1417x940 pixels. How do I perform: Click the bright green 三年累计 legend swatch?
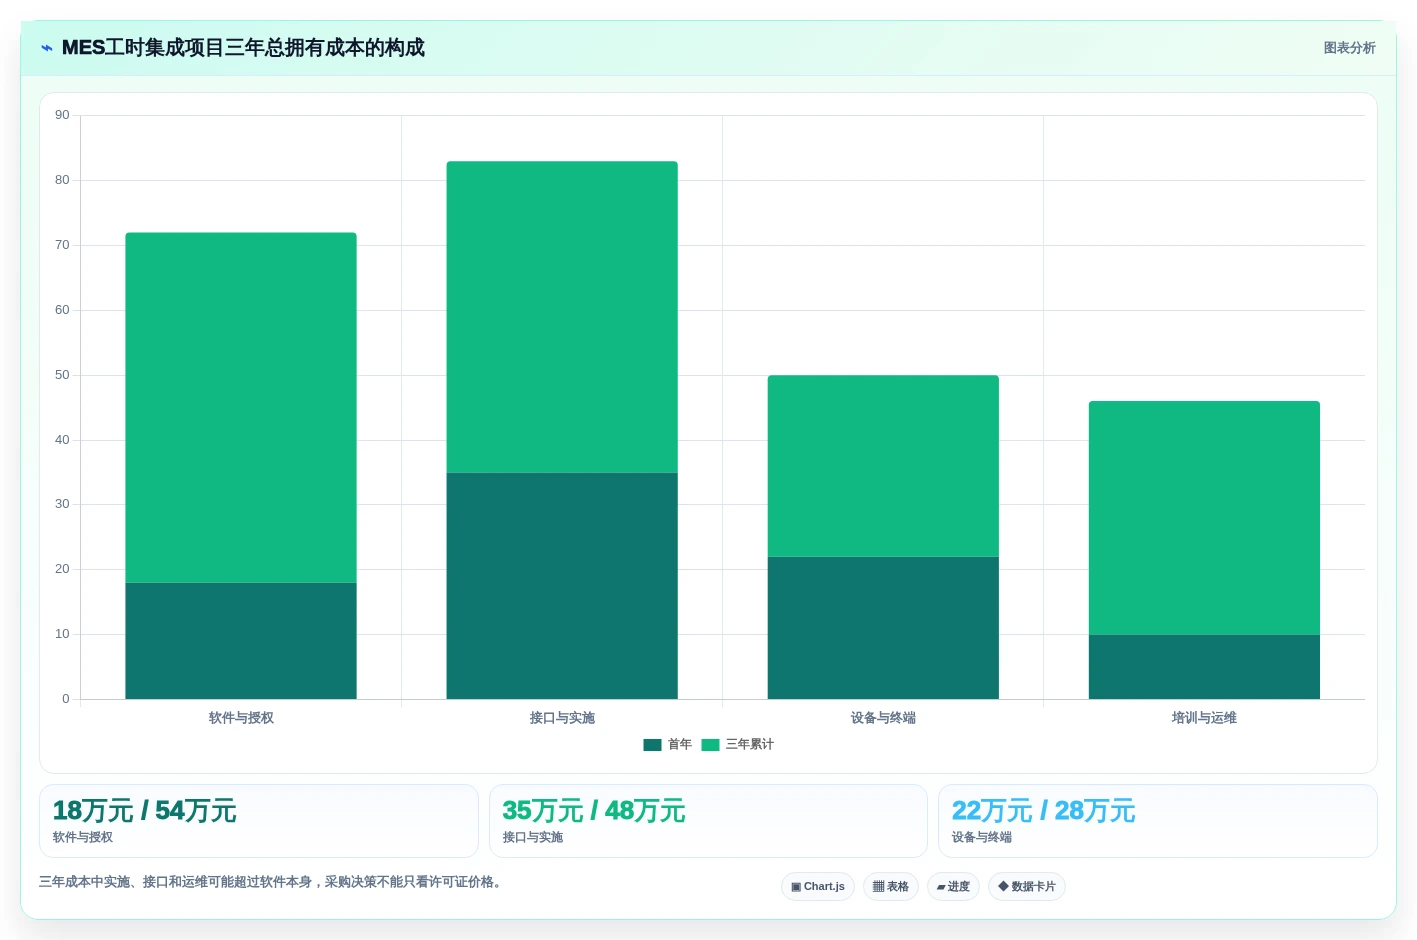(x=711, y=744)
